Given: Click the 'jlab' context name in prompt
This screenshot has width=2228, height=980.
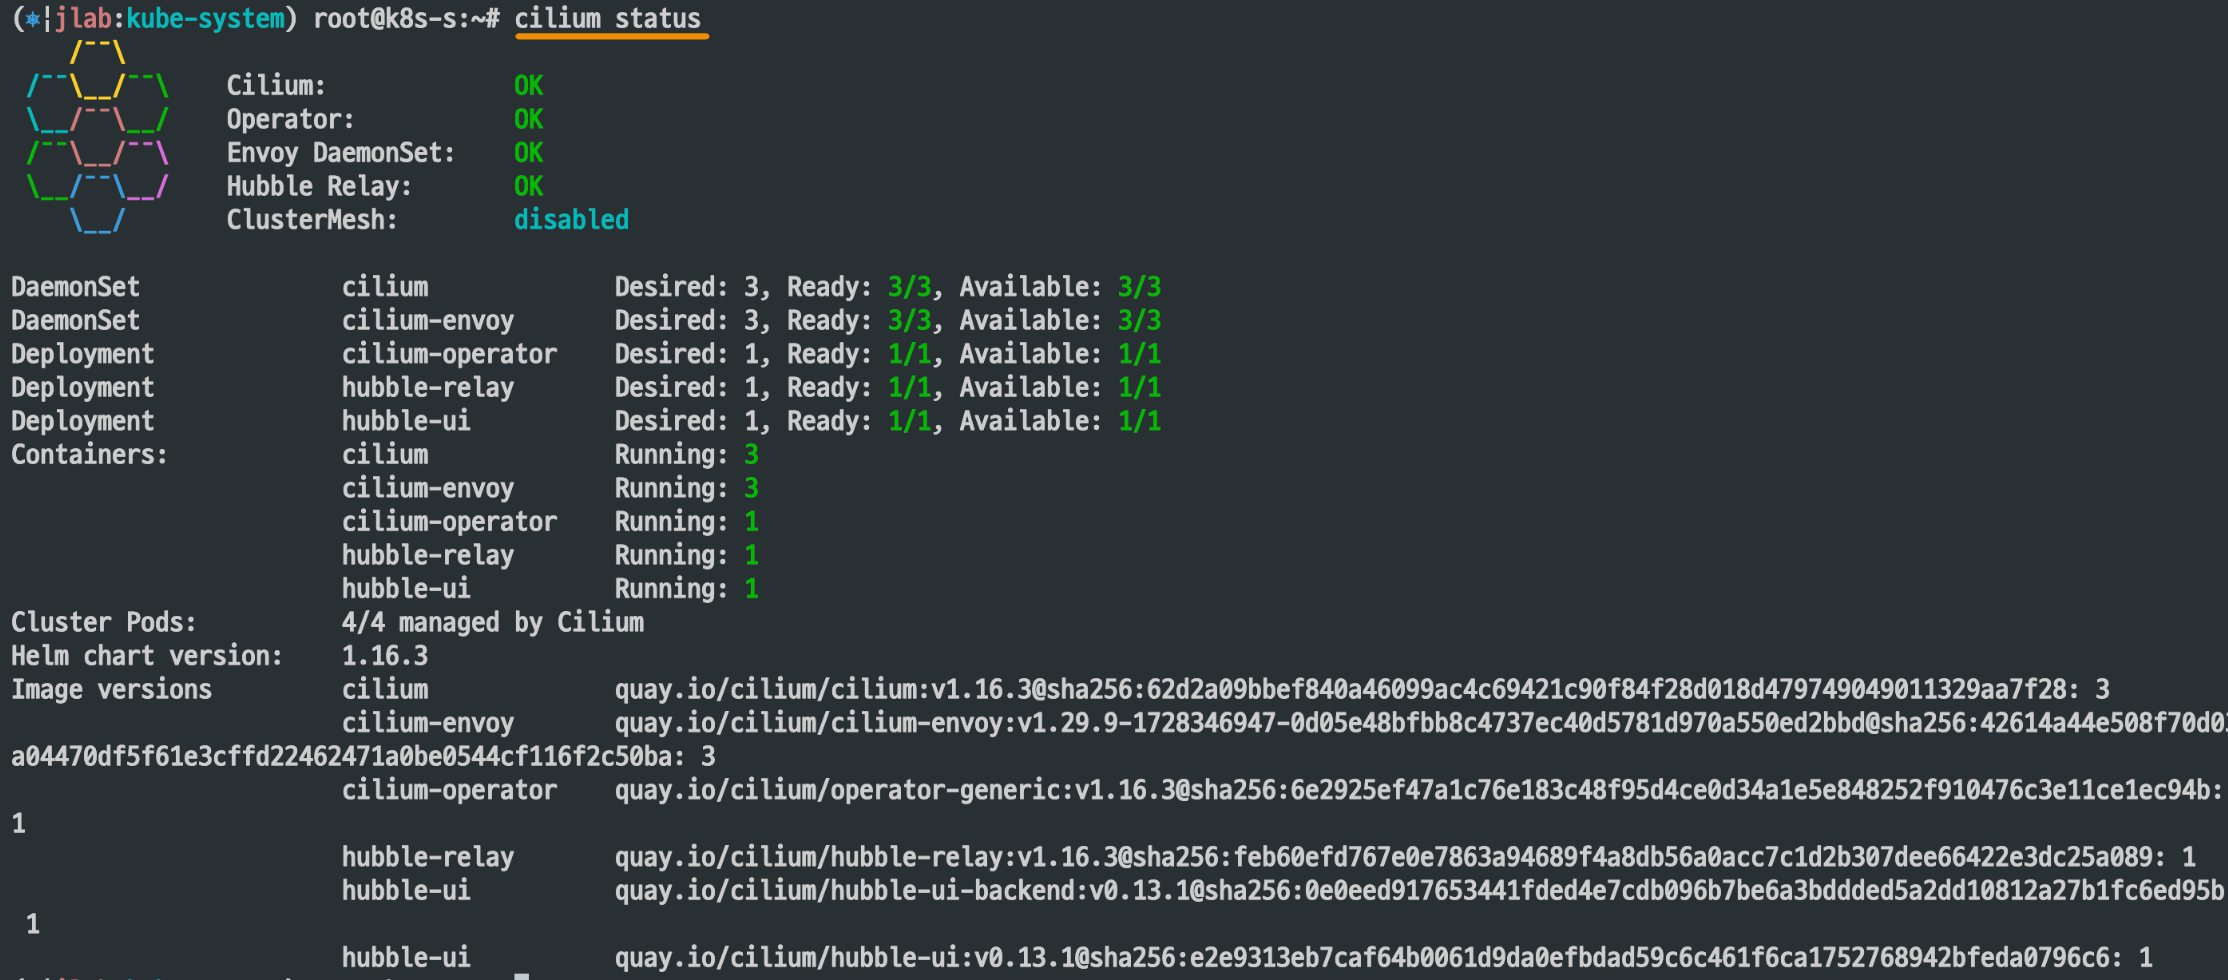Looking at the screenshot, I should pyautogui.click(x=84, y=19).
